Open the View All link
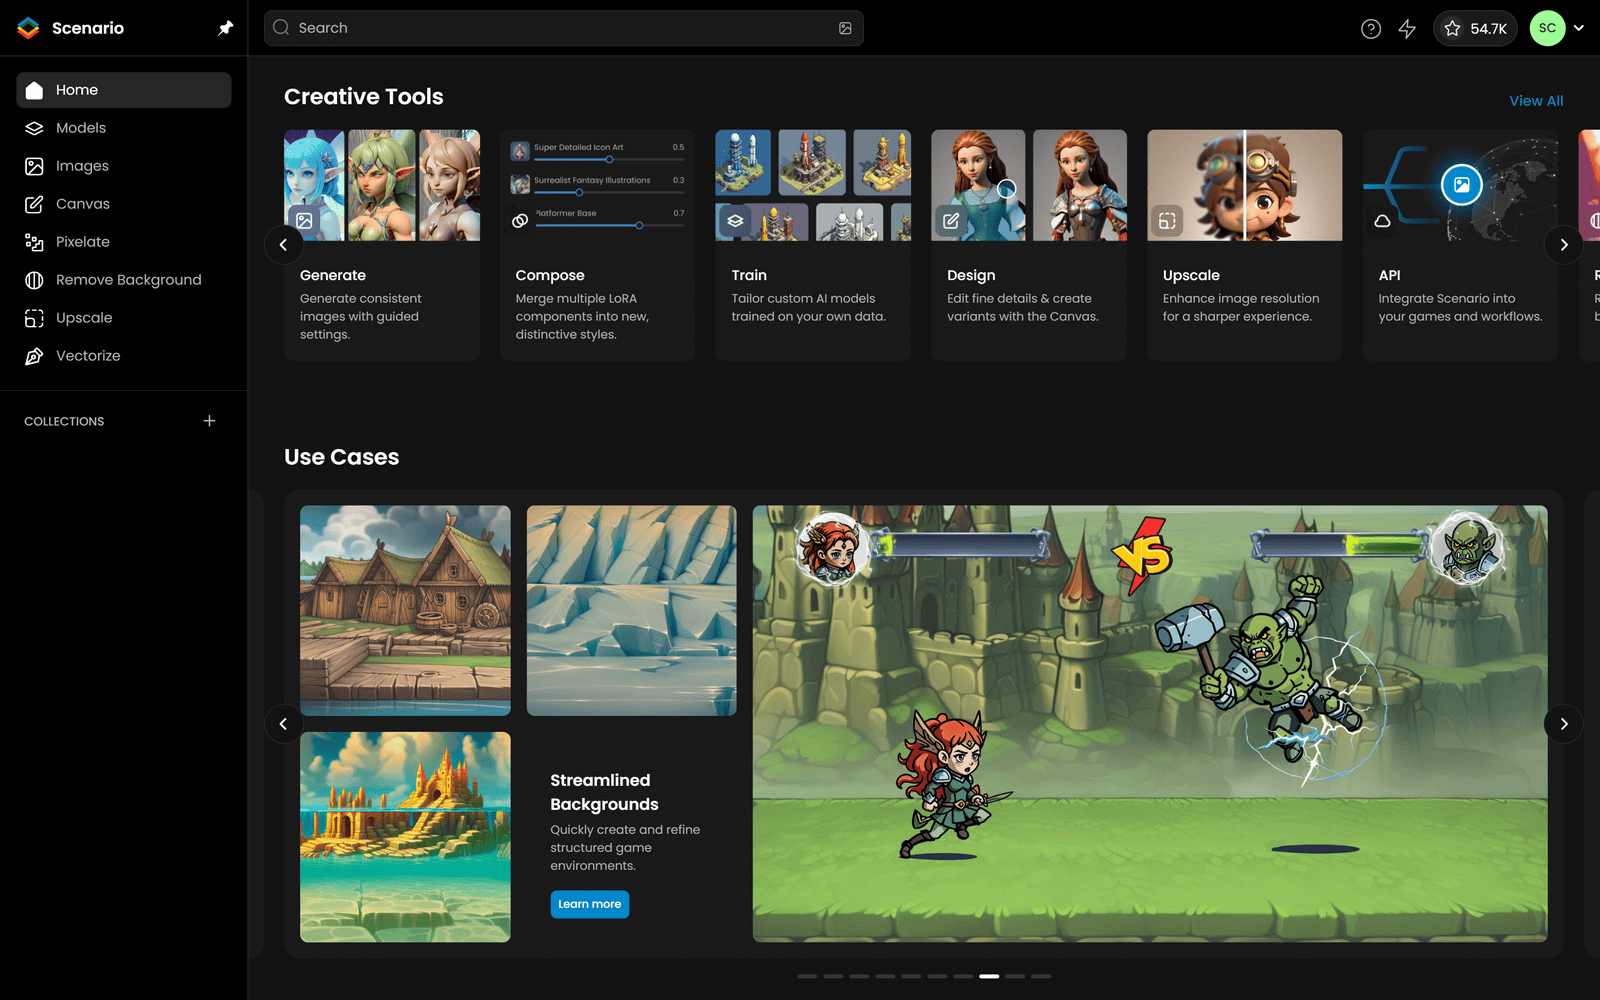The image size is (1600, 1000). tap(1535, 101)
